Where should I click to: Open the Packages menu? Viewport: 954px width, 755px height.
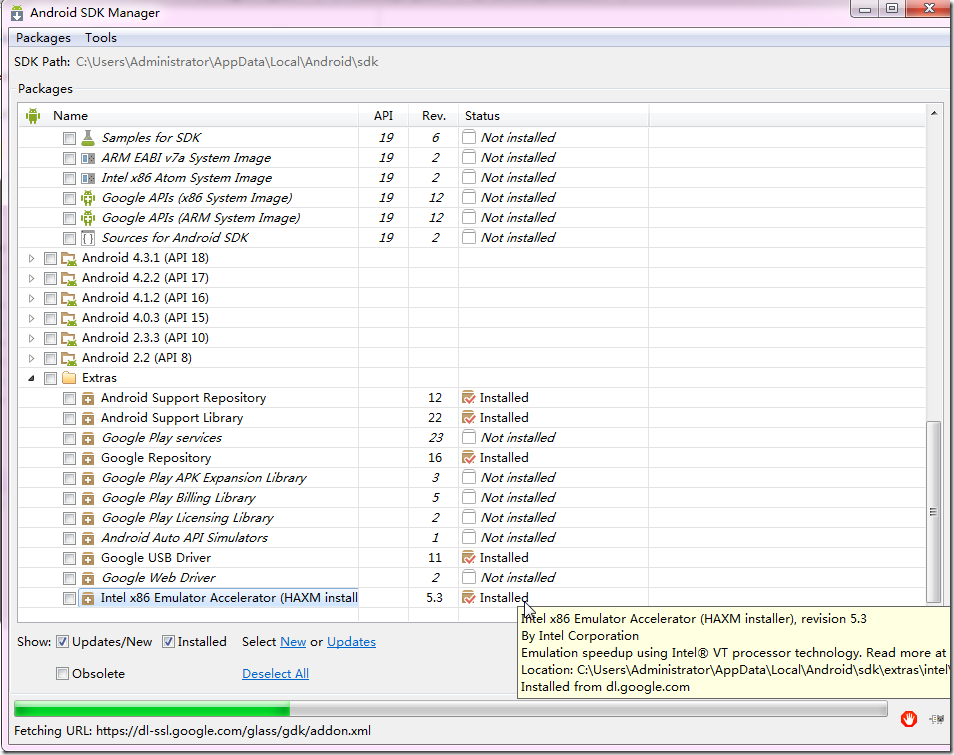pyautogui.click(x=43, y=38)
